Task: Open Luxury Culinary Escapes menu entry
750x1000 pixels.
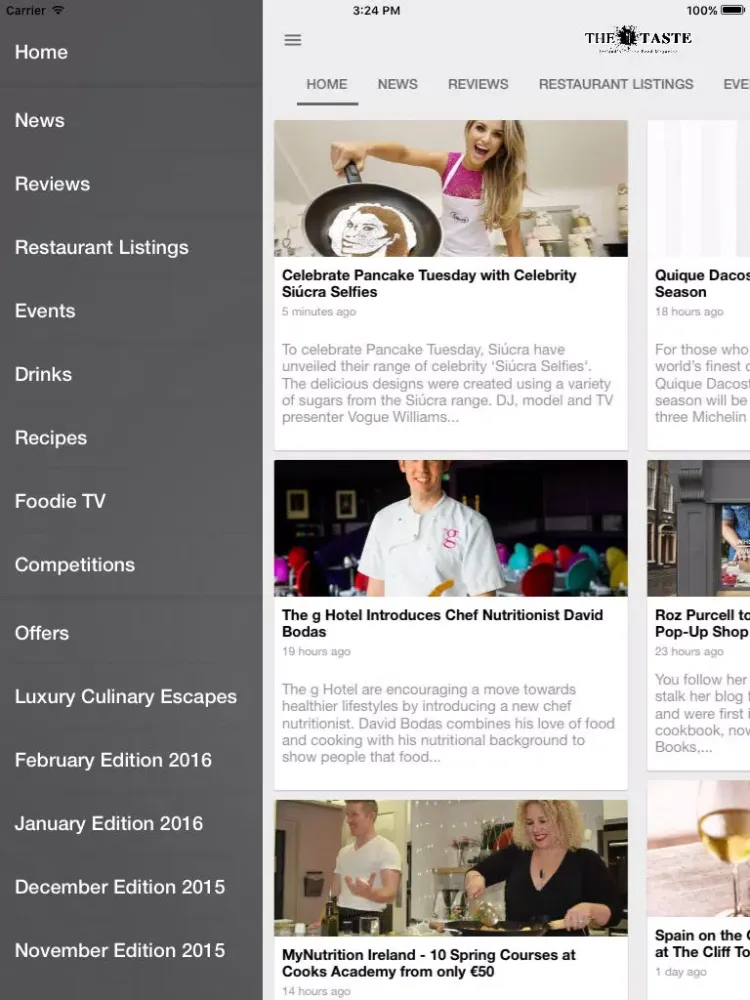Action: (126, 696)
